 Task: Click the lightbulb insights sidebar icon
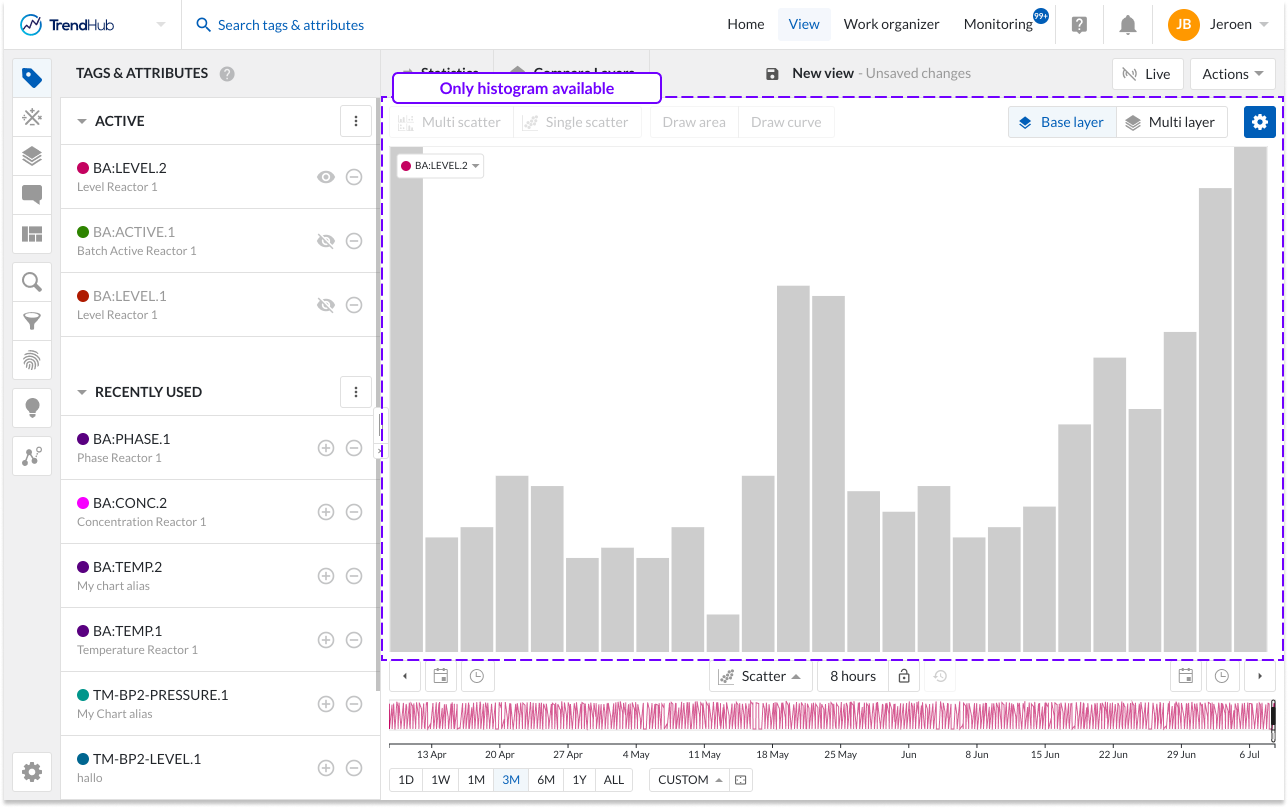pyautogui.click(x=32, y=407)
